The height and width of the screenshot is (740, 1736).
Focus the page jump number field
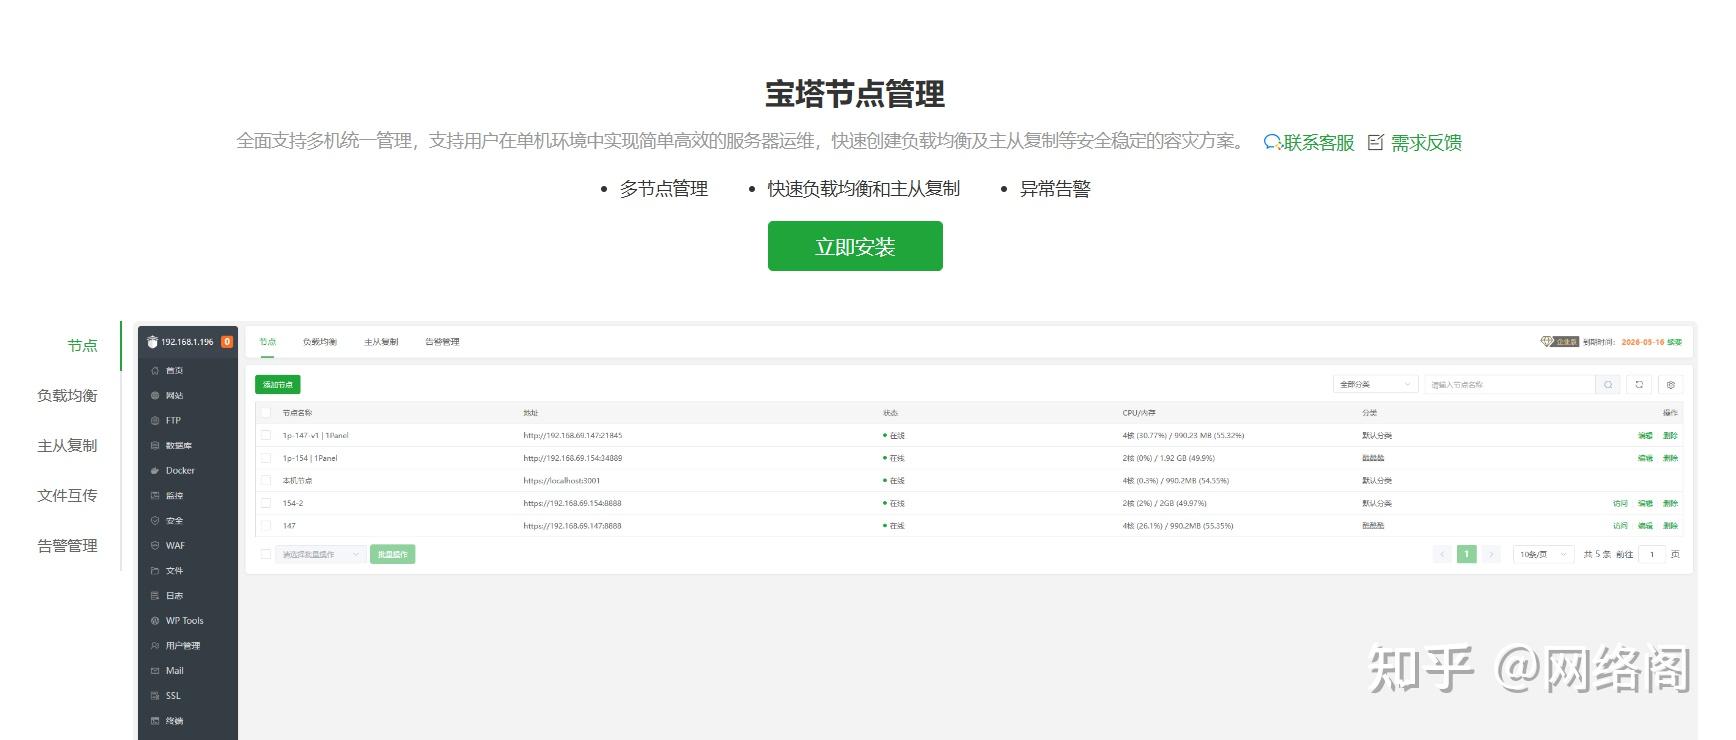[x=1652, y=554]
